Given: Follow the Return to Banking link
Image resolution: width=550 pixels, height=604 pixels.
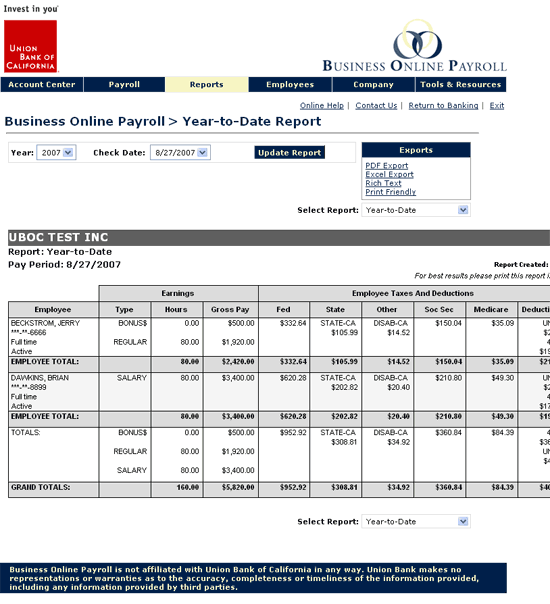Looking at the screenshot, I should point(443,106).
